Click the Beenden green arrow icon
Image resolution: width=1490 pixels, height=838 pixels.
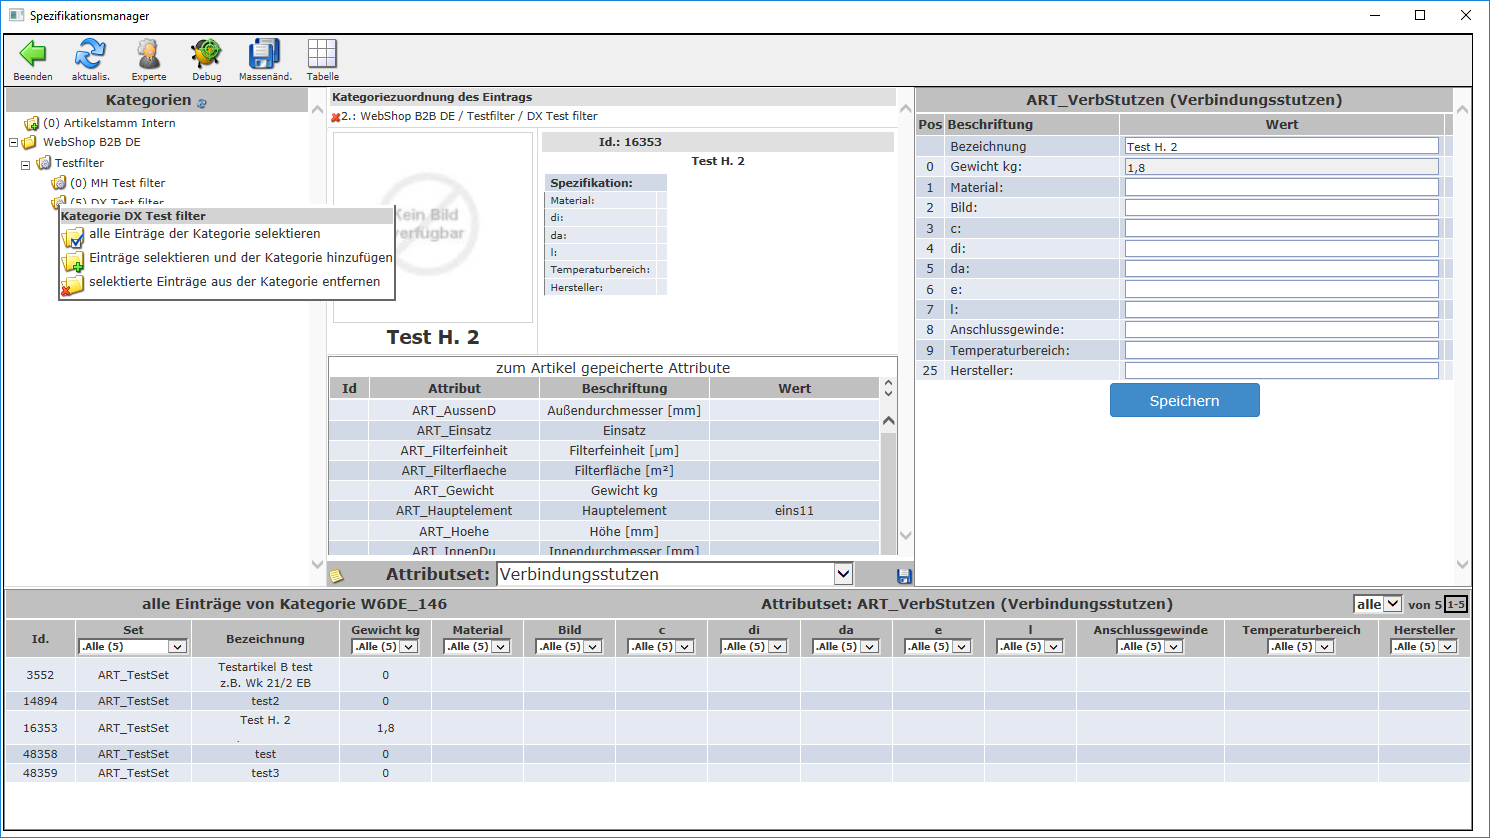point(33,54)
